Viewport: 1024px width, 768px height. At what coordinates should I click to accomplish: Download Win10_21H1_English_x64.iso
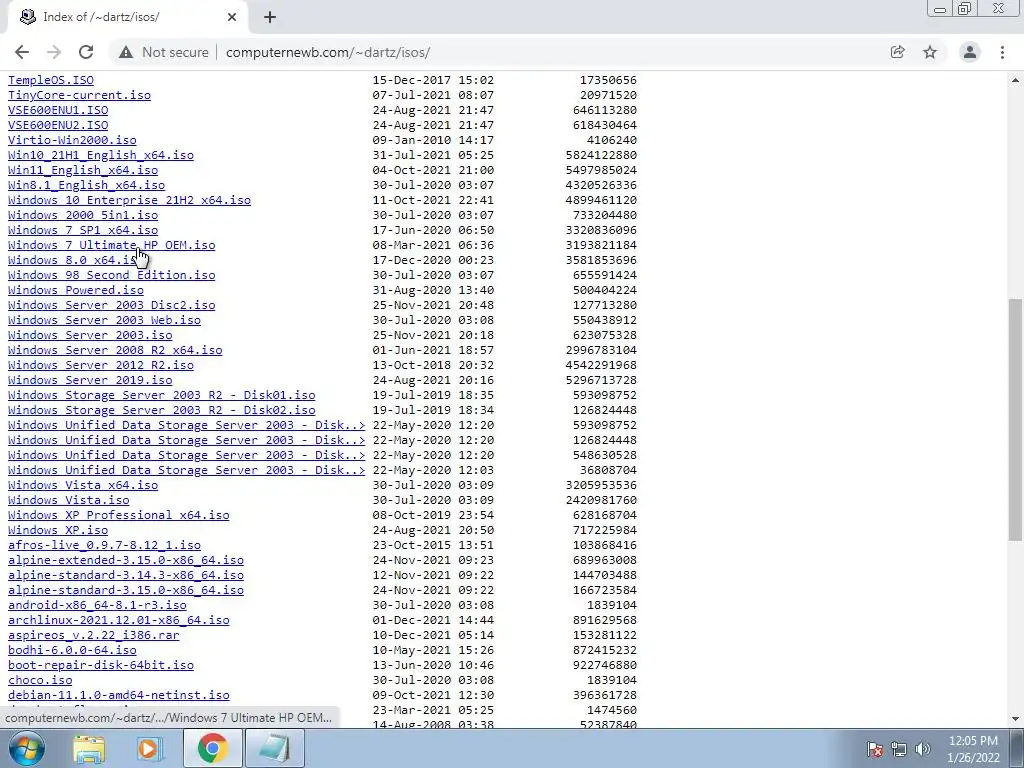tap(101, 155)
